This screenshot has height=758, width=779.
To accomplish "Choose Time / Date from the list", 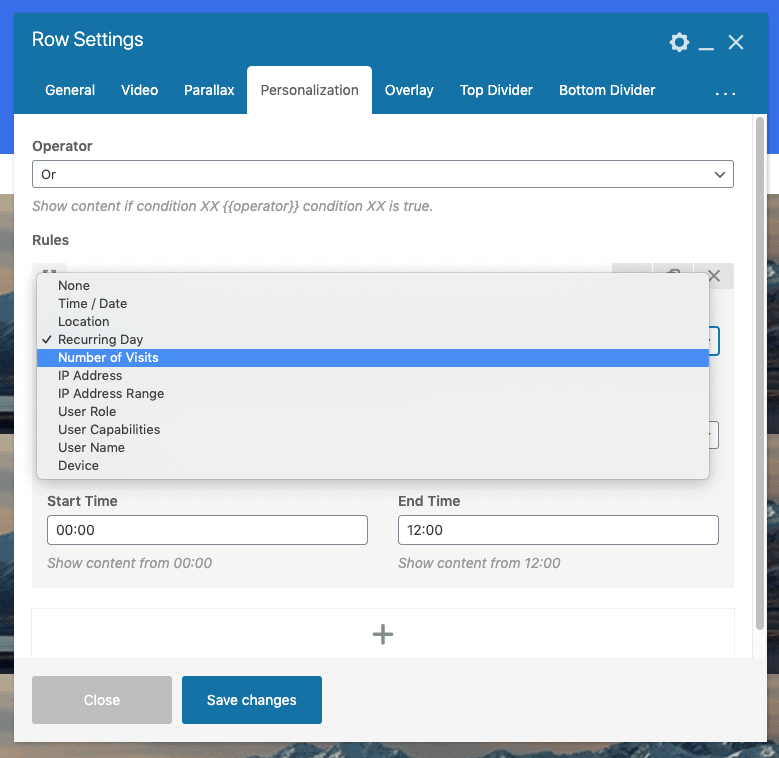I will (92, 304).
